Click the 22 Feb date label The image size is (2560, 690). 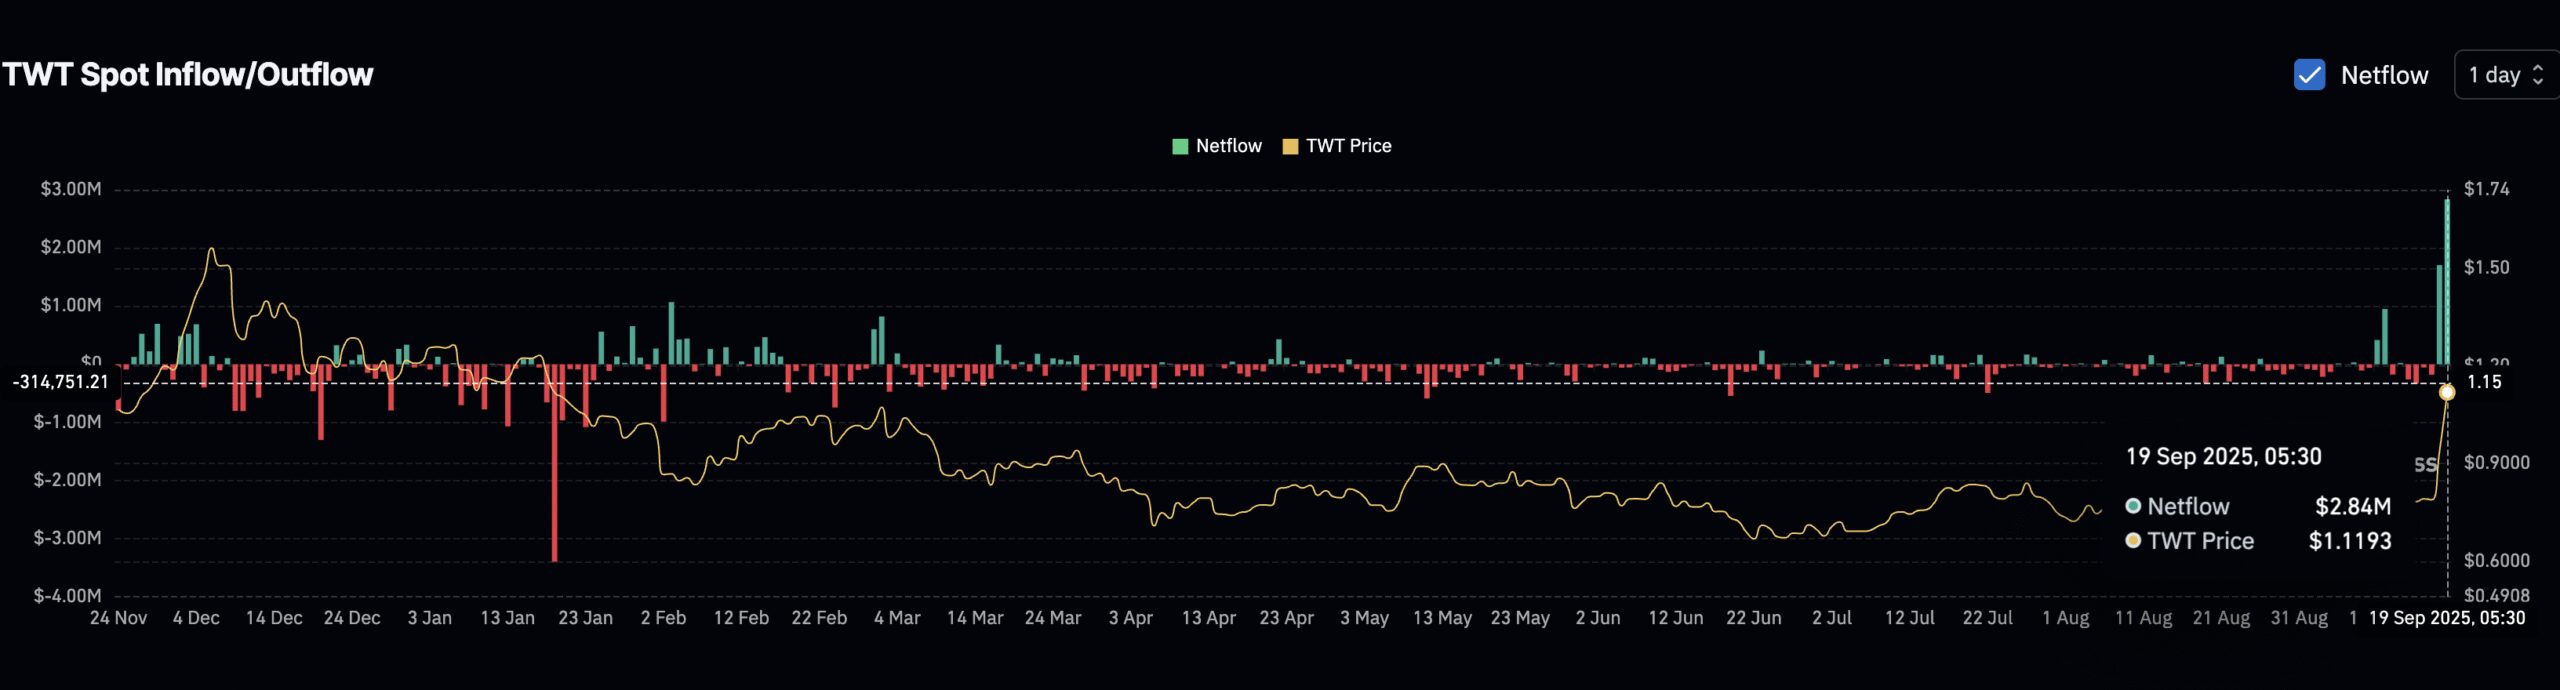(819, 618)
